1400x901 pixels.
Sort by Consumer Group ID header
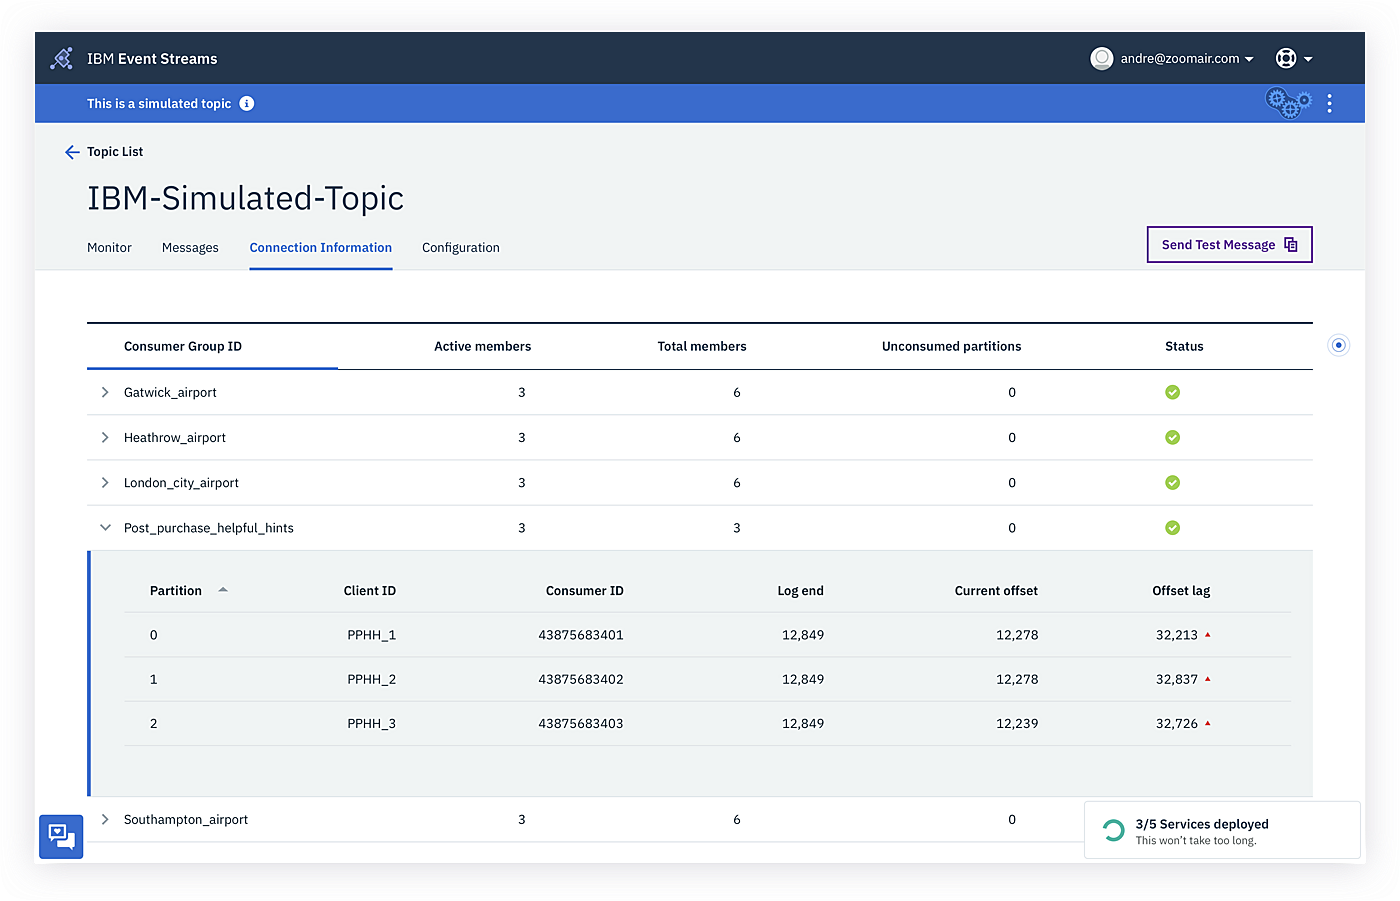pyautogui.click(x=183, y=346)
